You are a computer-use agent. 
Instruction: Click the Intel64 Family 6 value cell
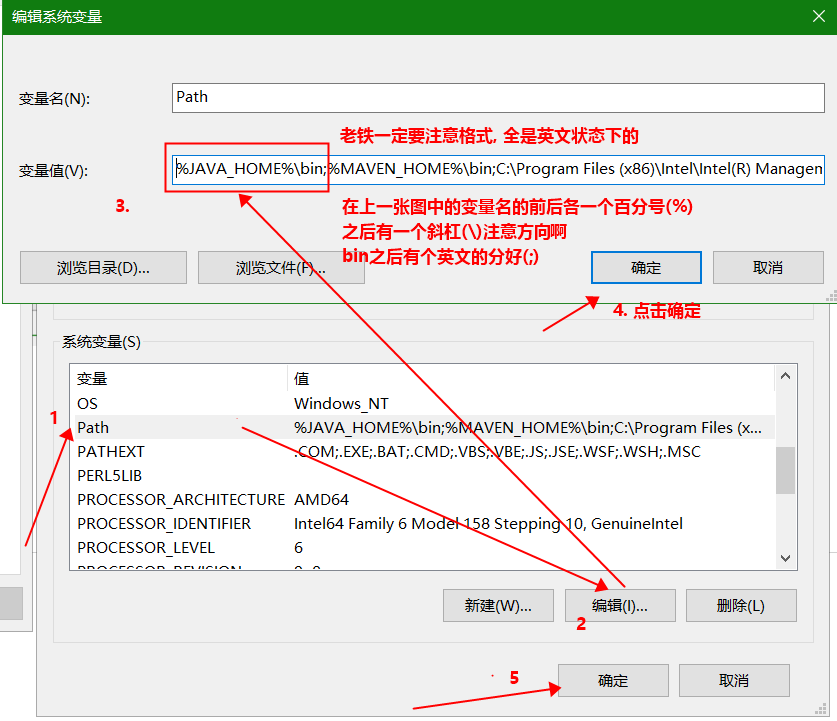pos(488,524)
